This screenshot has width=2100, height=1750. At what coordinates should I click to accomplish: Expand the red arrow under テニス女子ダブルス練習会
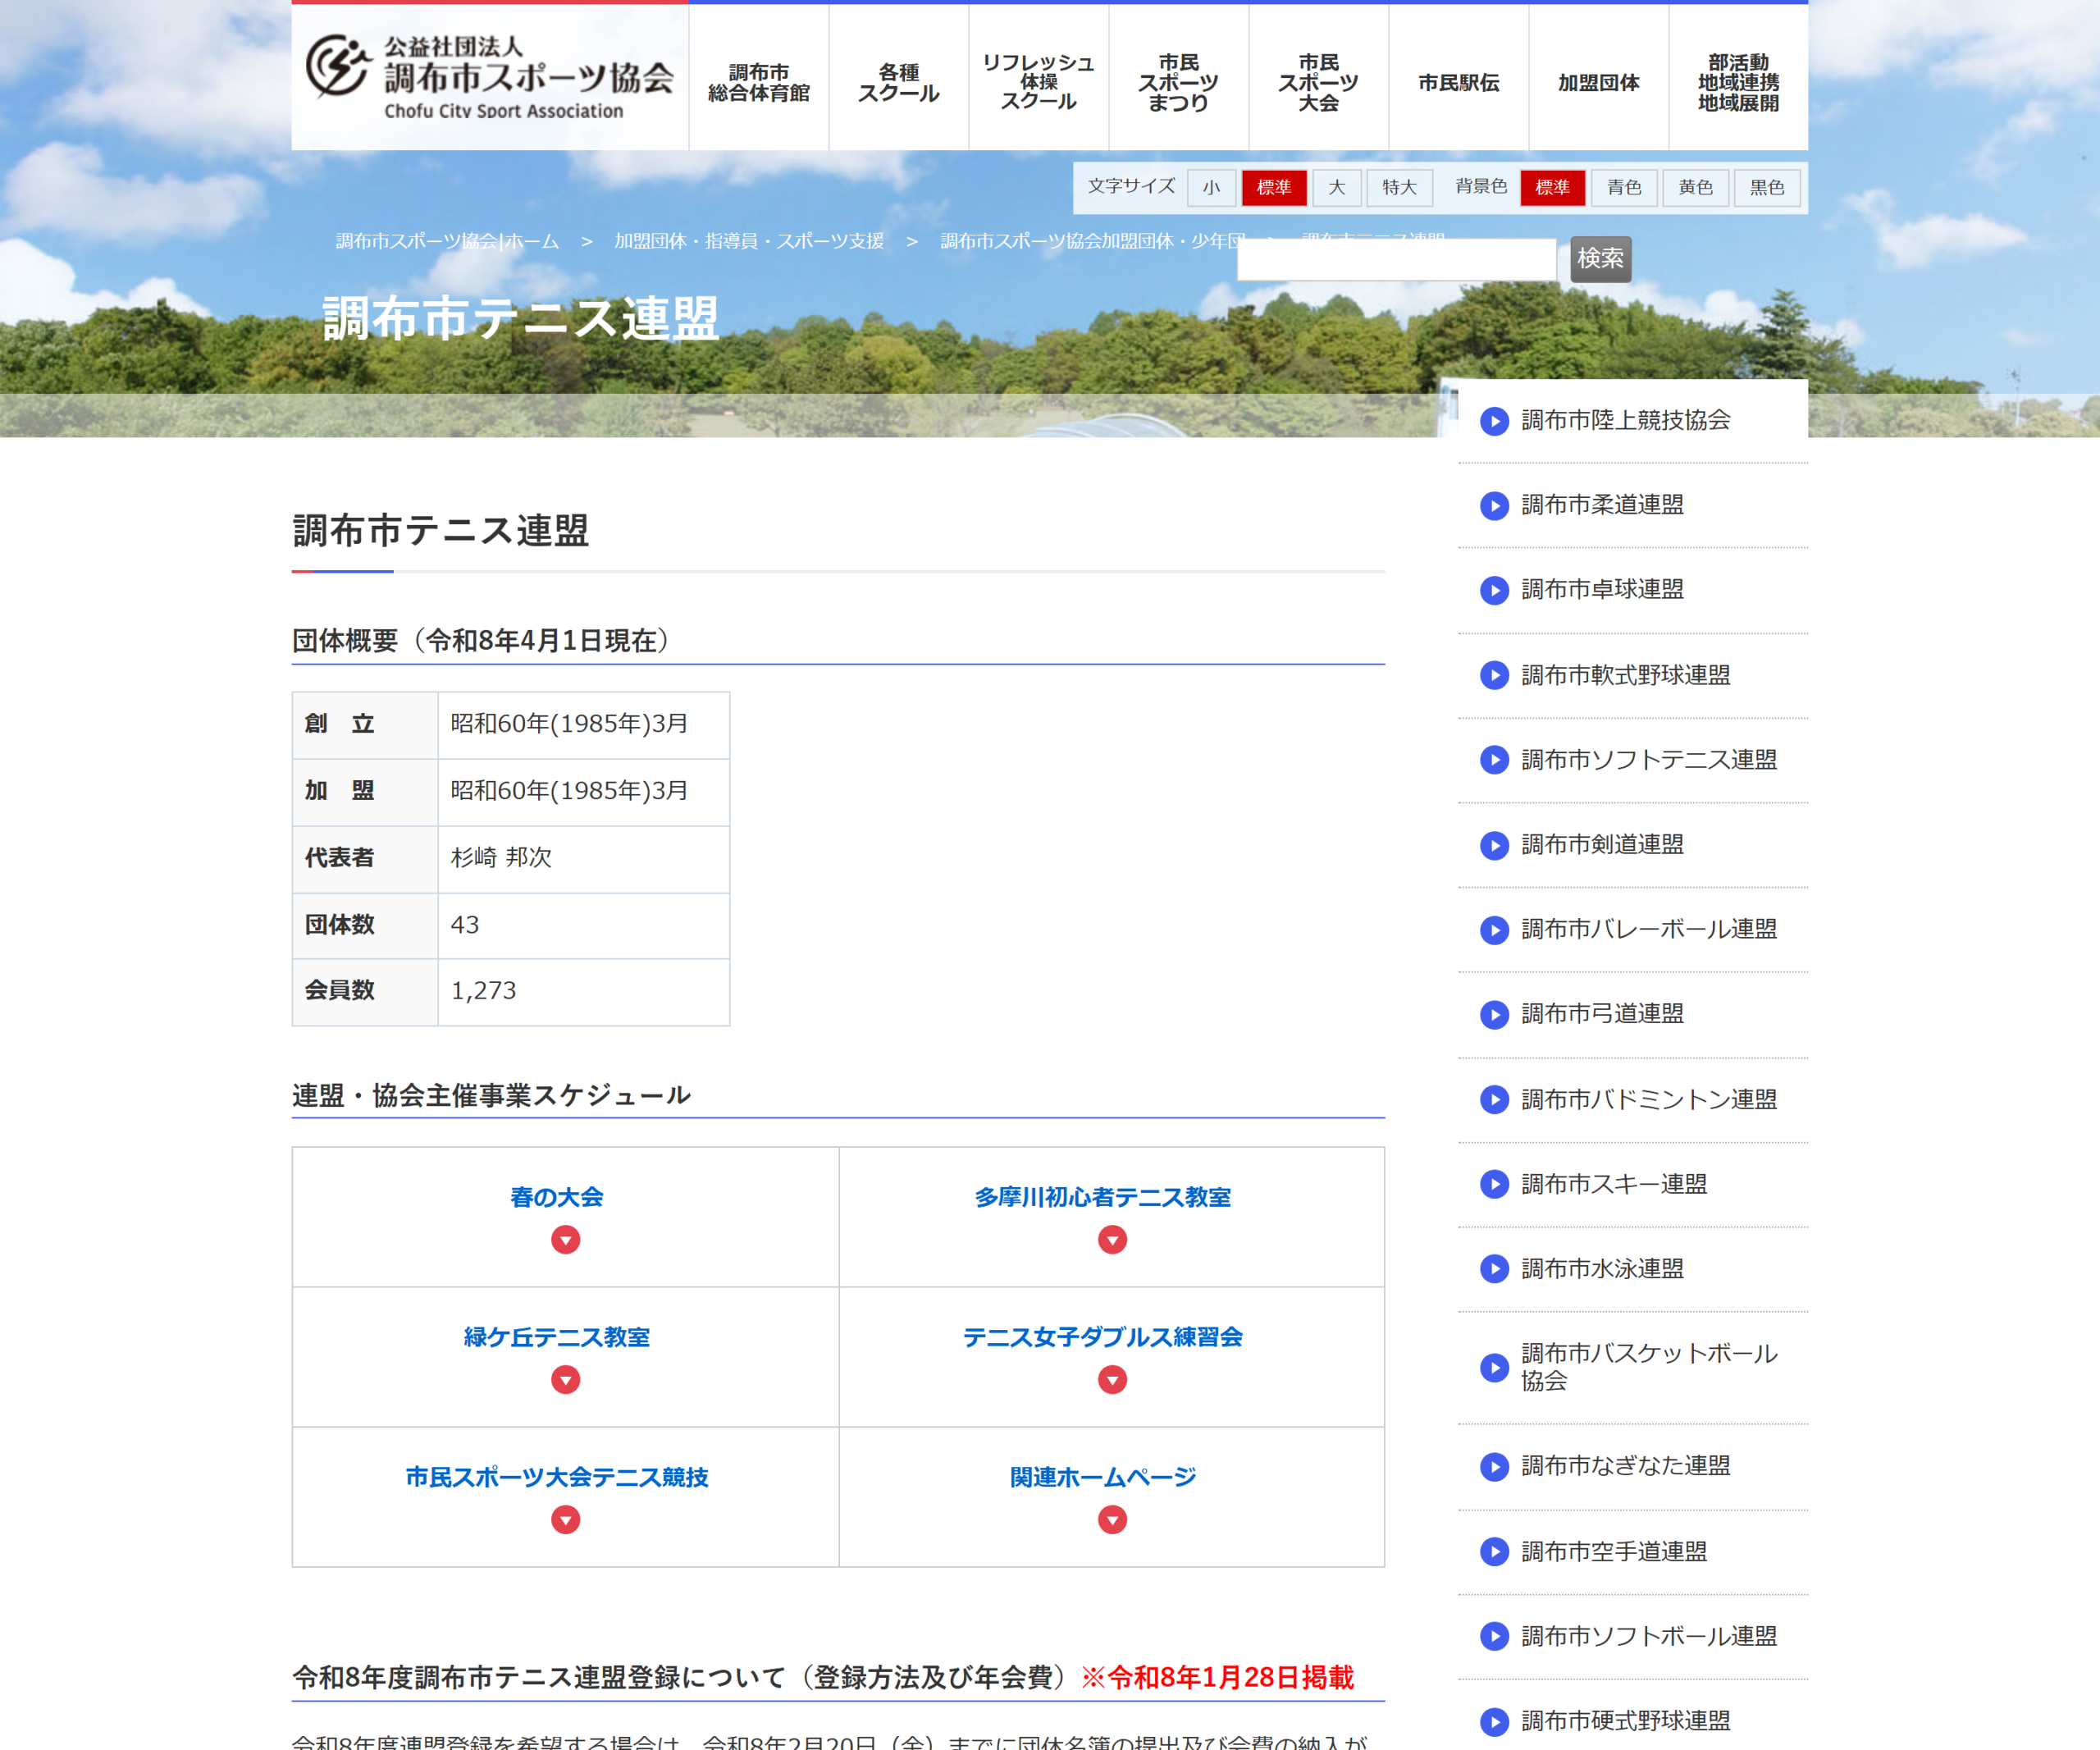1112,1381
